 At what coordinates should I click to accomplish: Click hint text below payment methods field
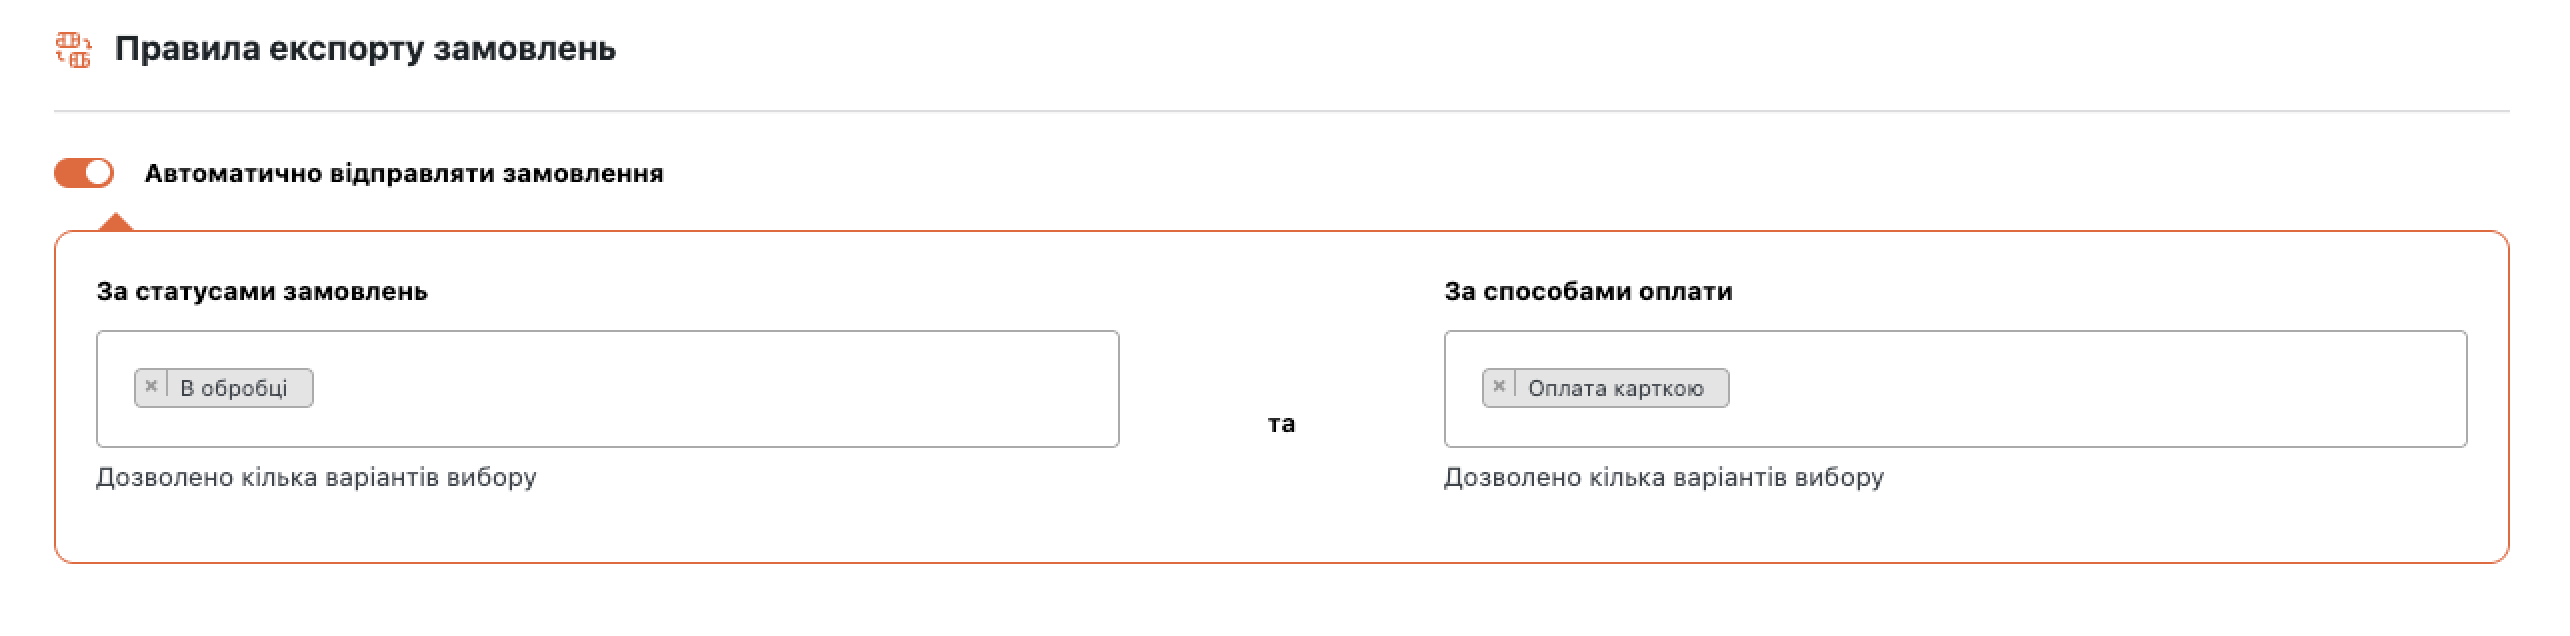tap(1663, 477)
